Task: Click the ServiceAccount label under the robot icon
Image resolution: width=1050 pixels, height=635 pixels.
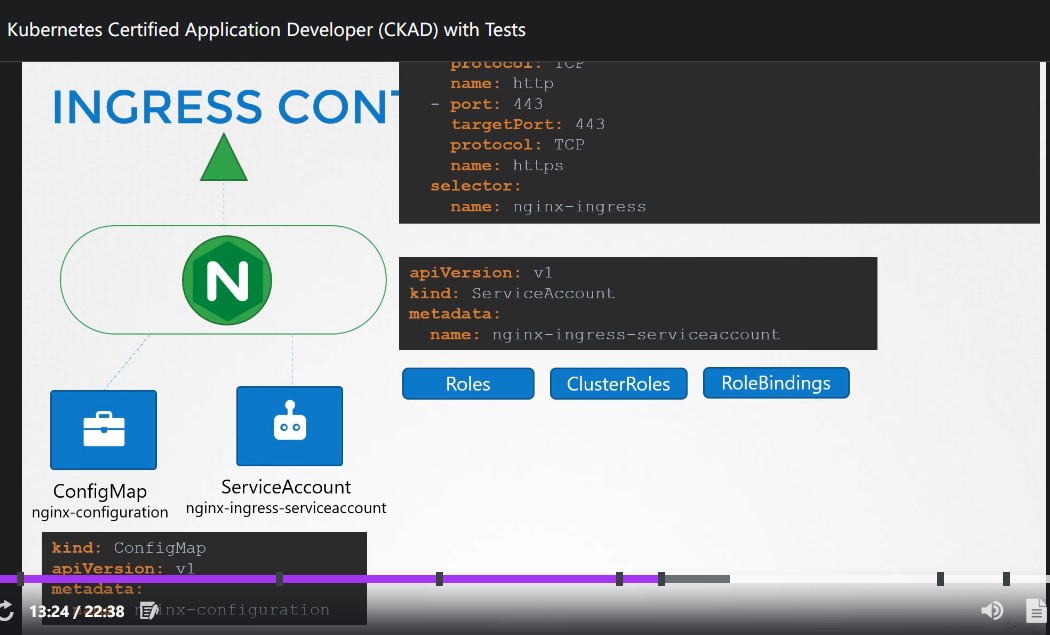Action: (x=286, y=487)
